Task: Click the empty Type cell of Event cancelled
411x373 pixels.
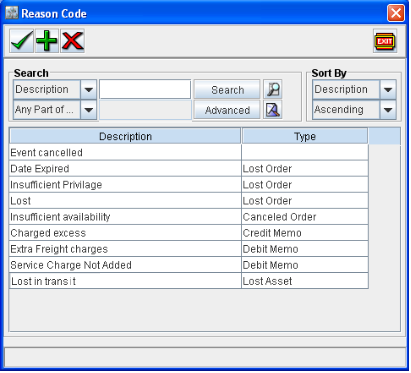Action: (x=305, y=152)
